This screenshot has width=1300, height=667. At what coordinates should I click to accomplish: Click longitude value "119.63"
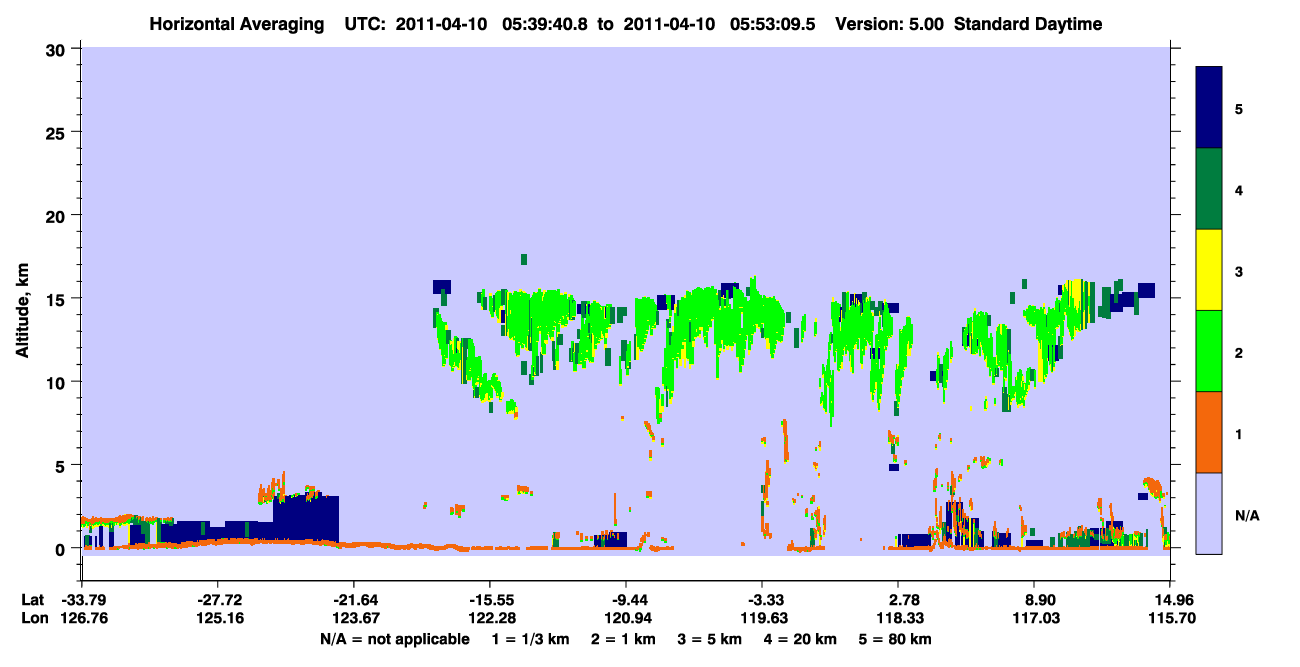click(x=762, y=619)
